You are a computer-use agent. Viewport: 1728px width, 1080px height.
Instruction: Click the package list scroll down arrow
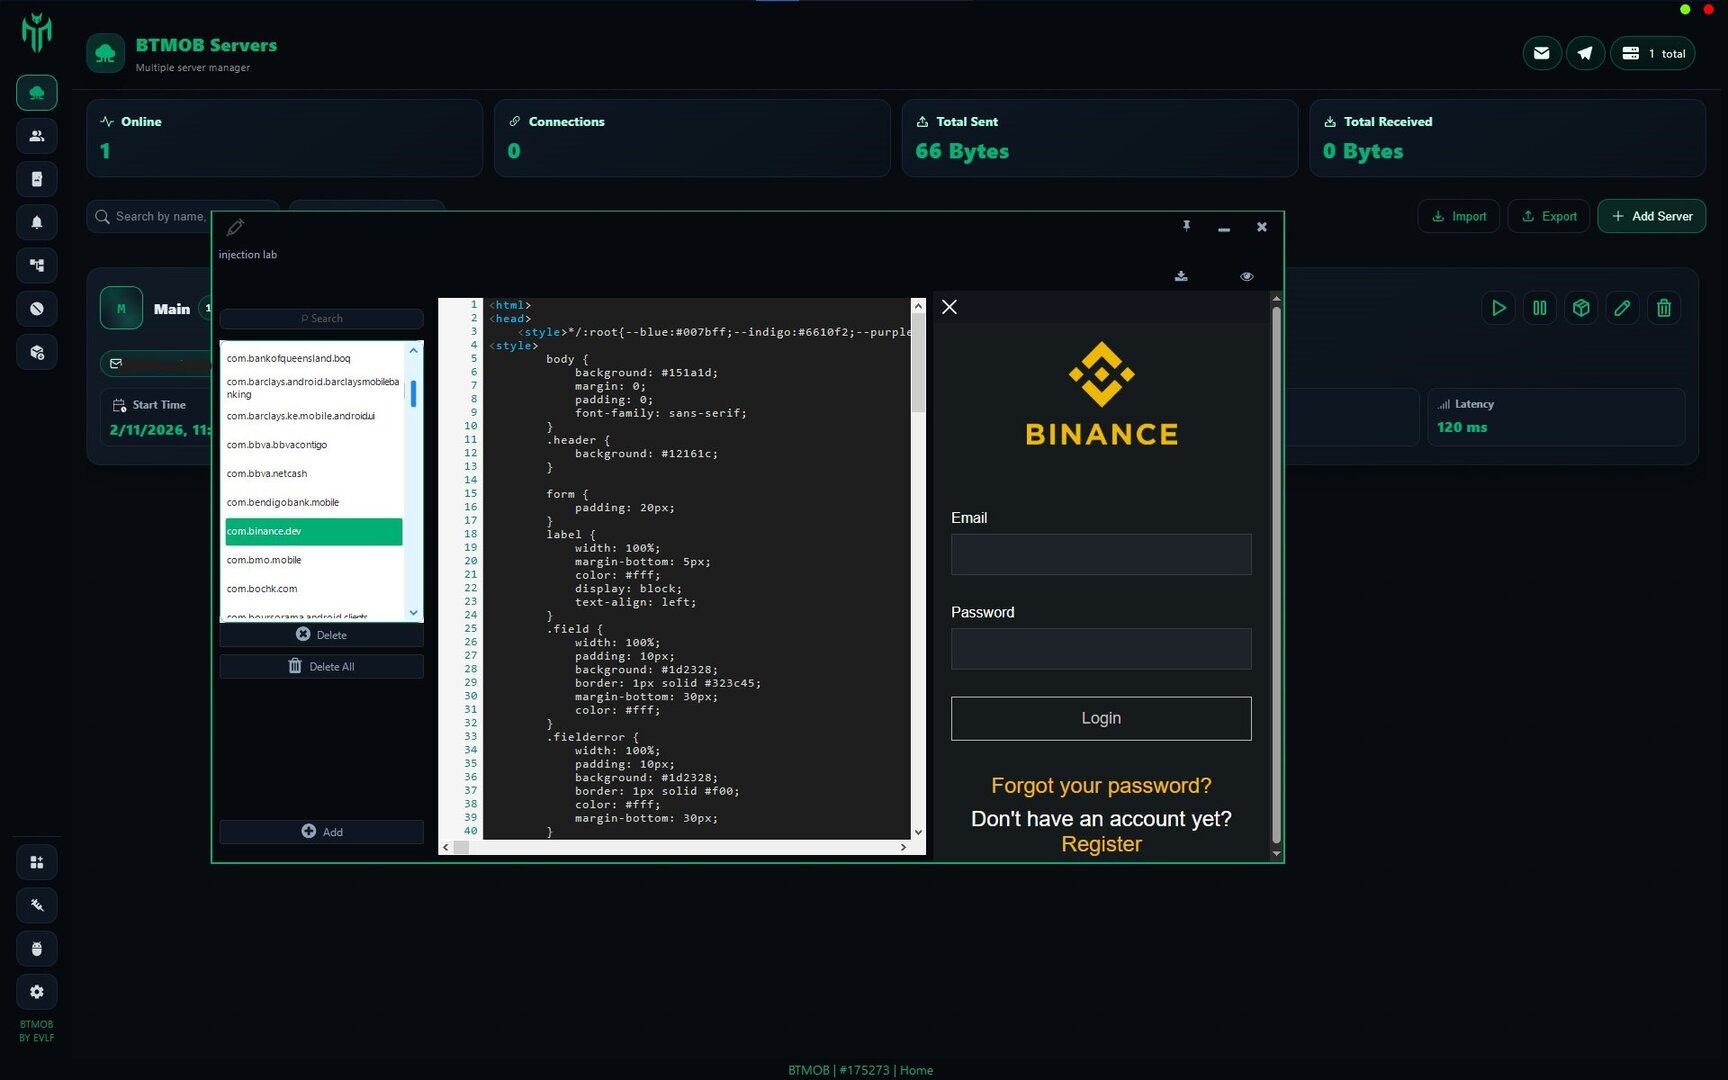413,612
